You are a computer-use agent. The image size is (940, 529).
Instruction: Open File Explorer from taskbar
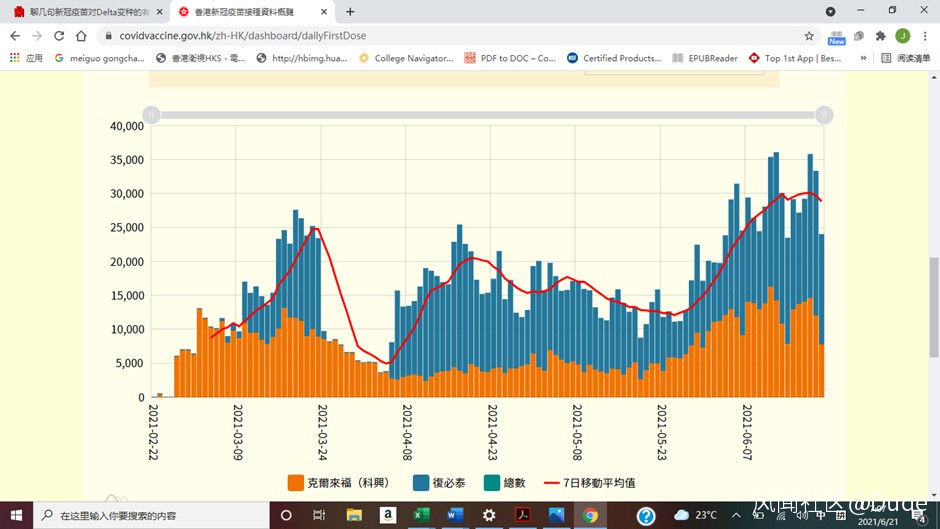tap(353, 515)
